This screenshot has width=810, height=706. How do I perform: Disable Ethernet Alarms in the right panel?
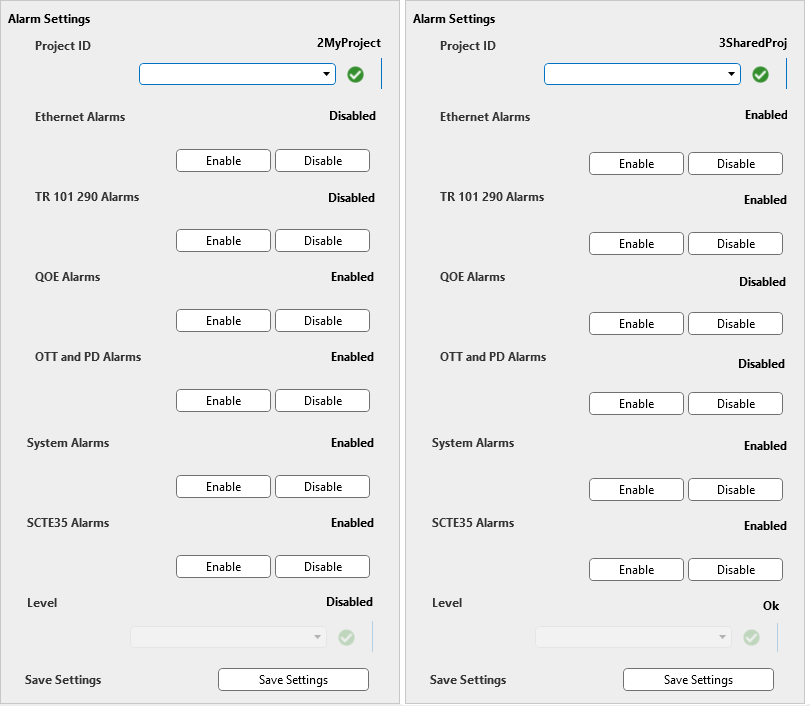tap(735, 164)
